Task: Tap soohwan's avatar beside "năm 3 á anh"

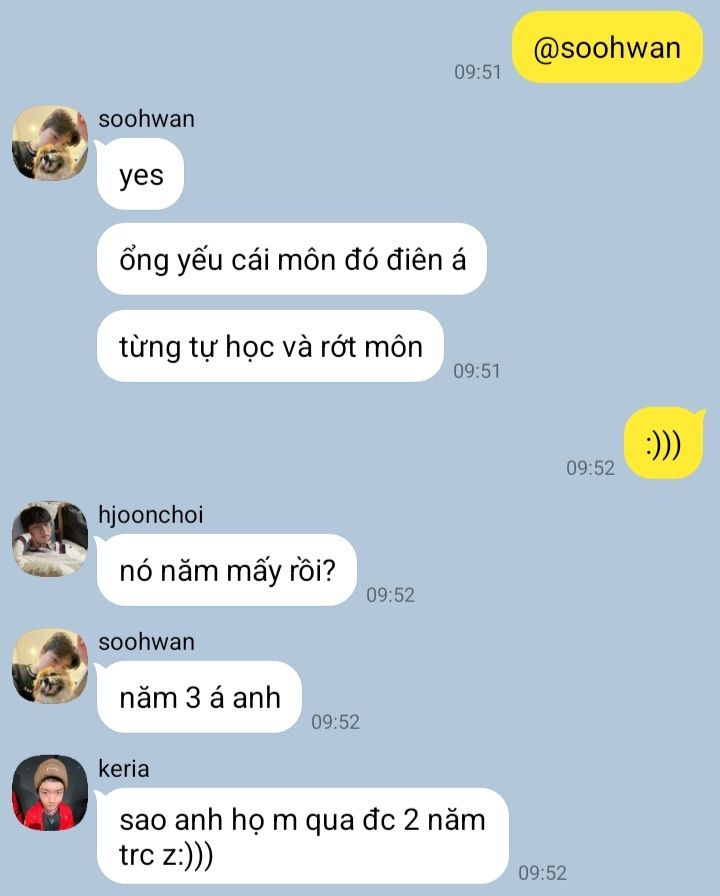Action: pyautogui.click(x=50, y=666)
